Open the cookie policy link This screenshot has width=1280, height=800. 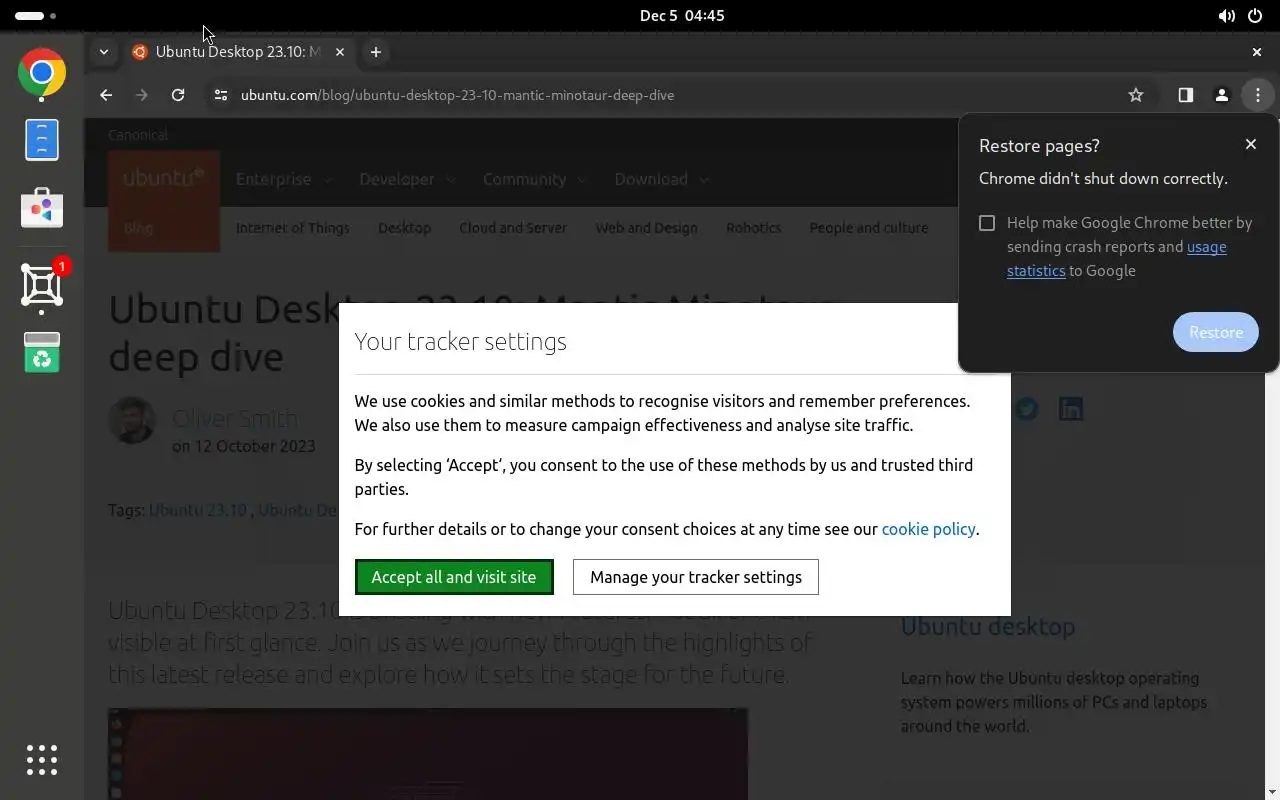(928, 529)
